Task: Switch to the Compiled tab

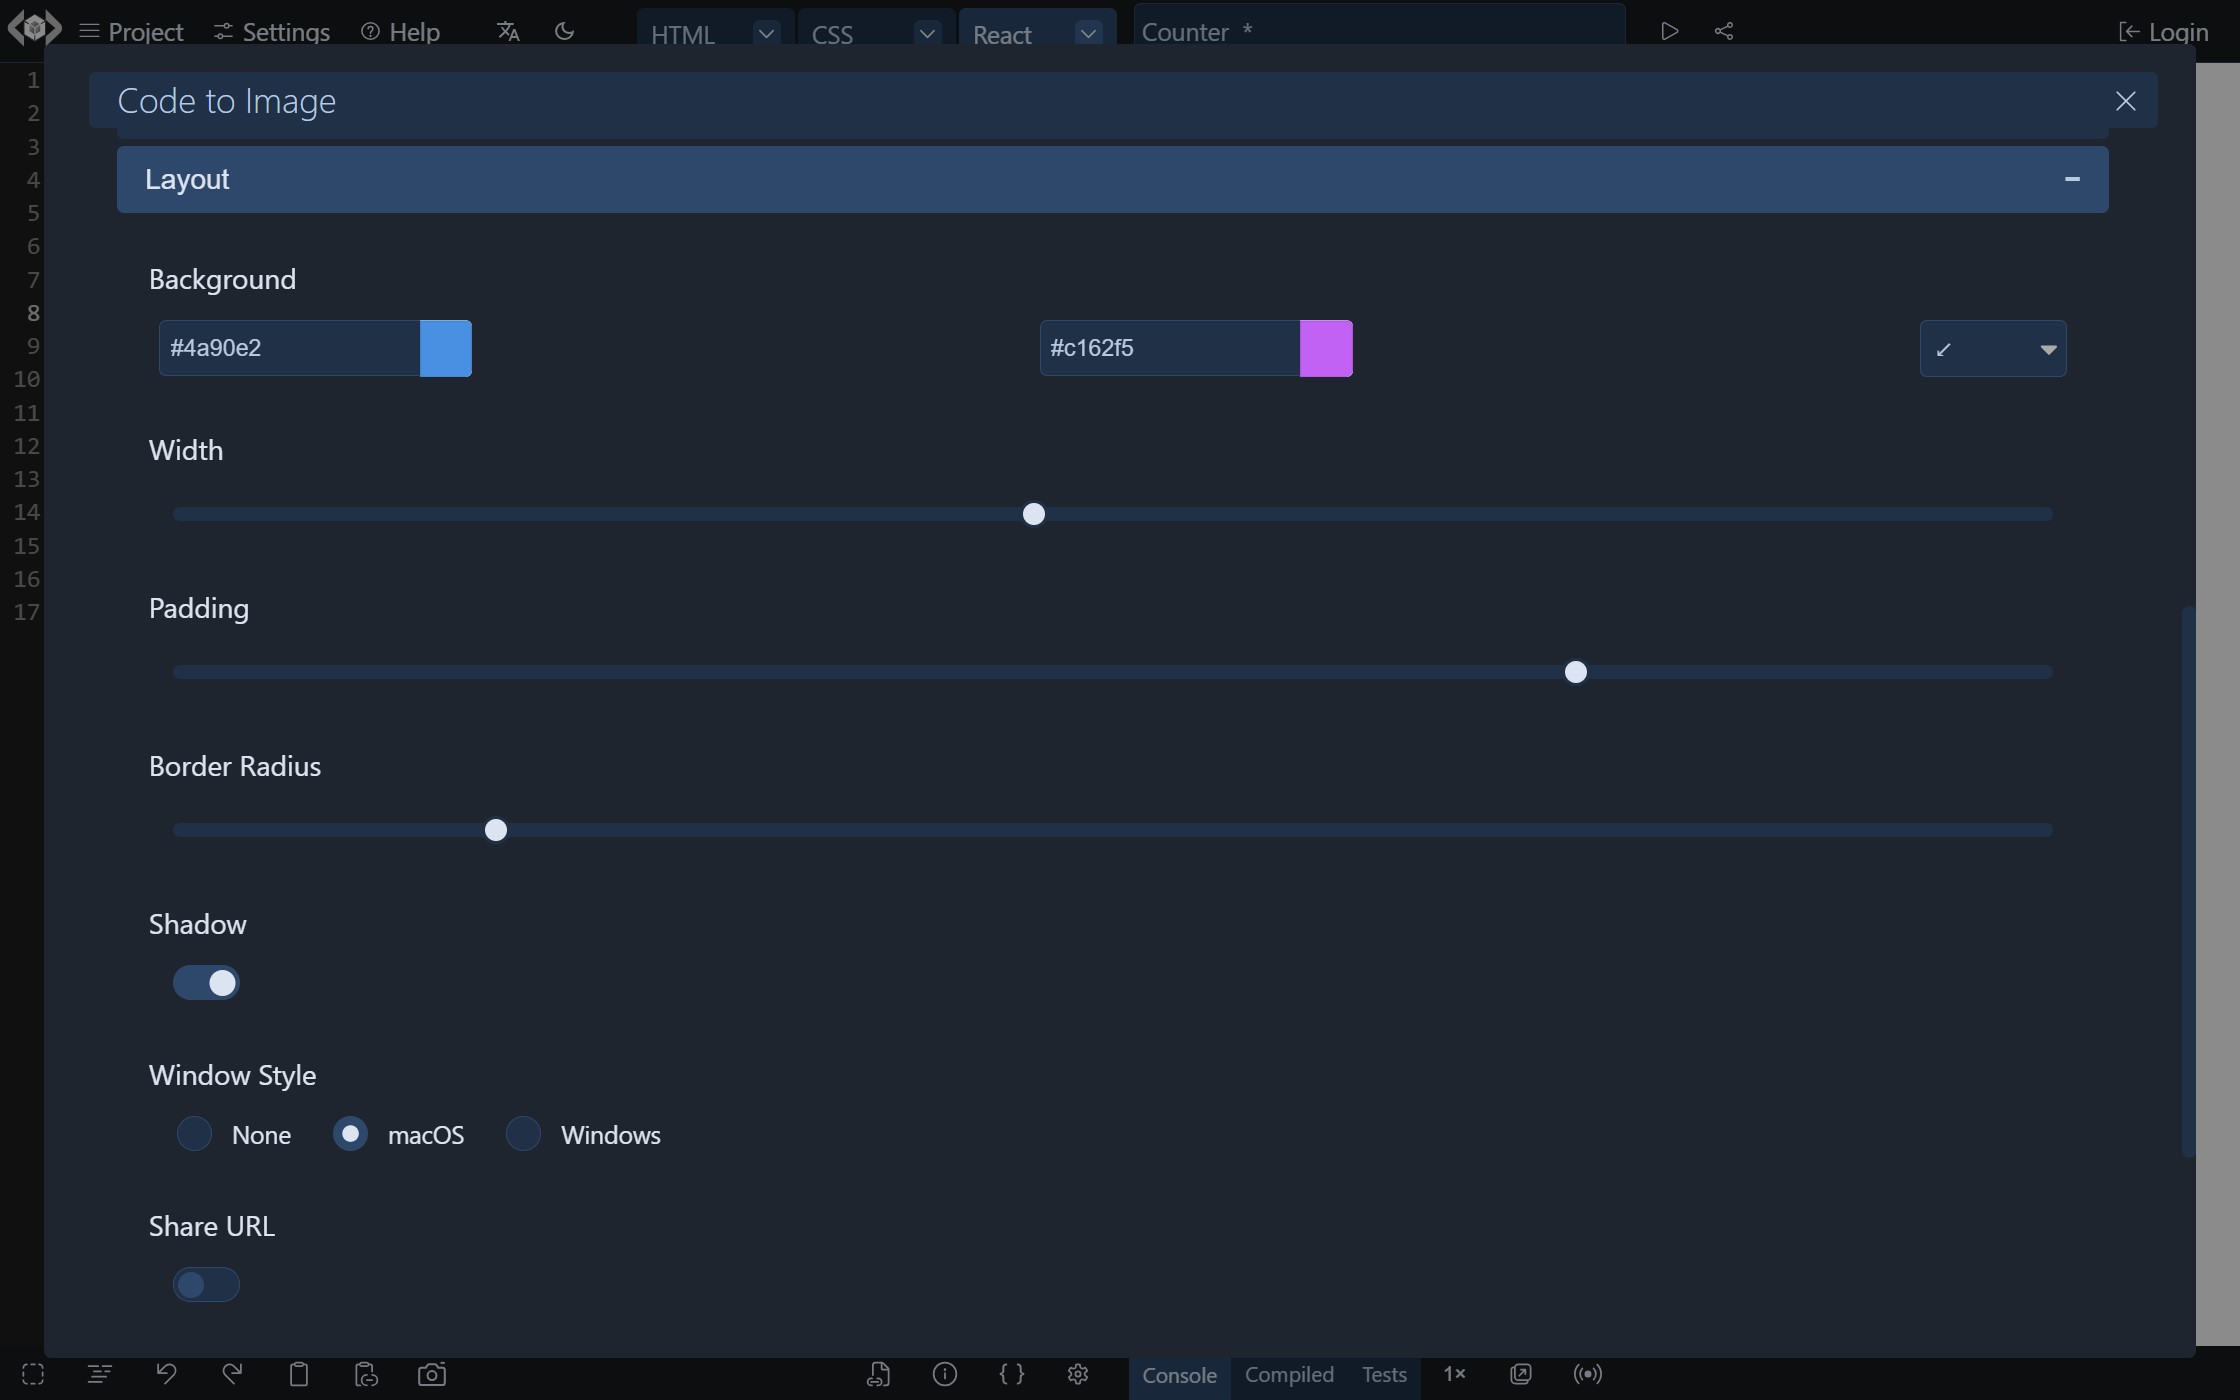Action: (x=1288, y=1374)
